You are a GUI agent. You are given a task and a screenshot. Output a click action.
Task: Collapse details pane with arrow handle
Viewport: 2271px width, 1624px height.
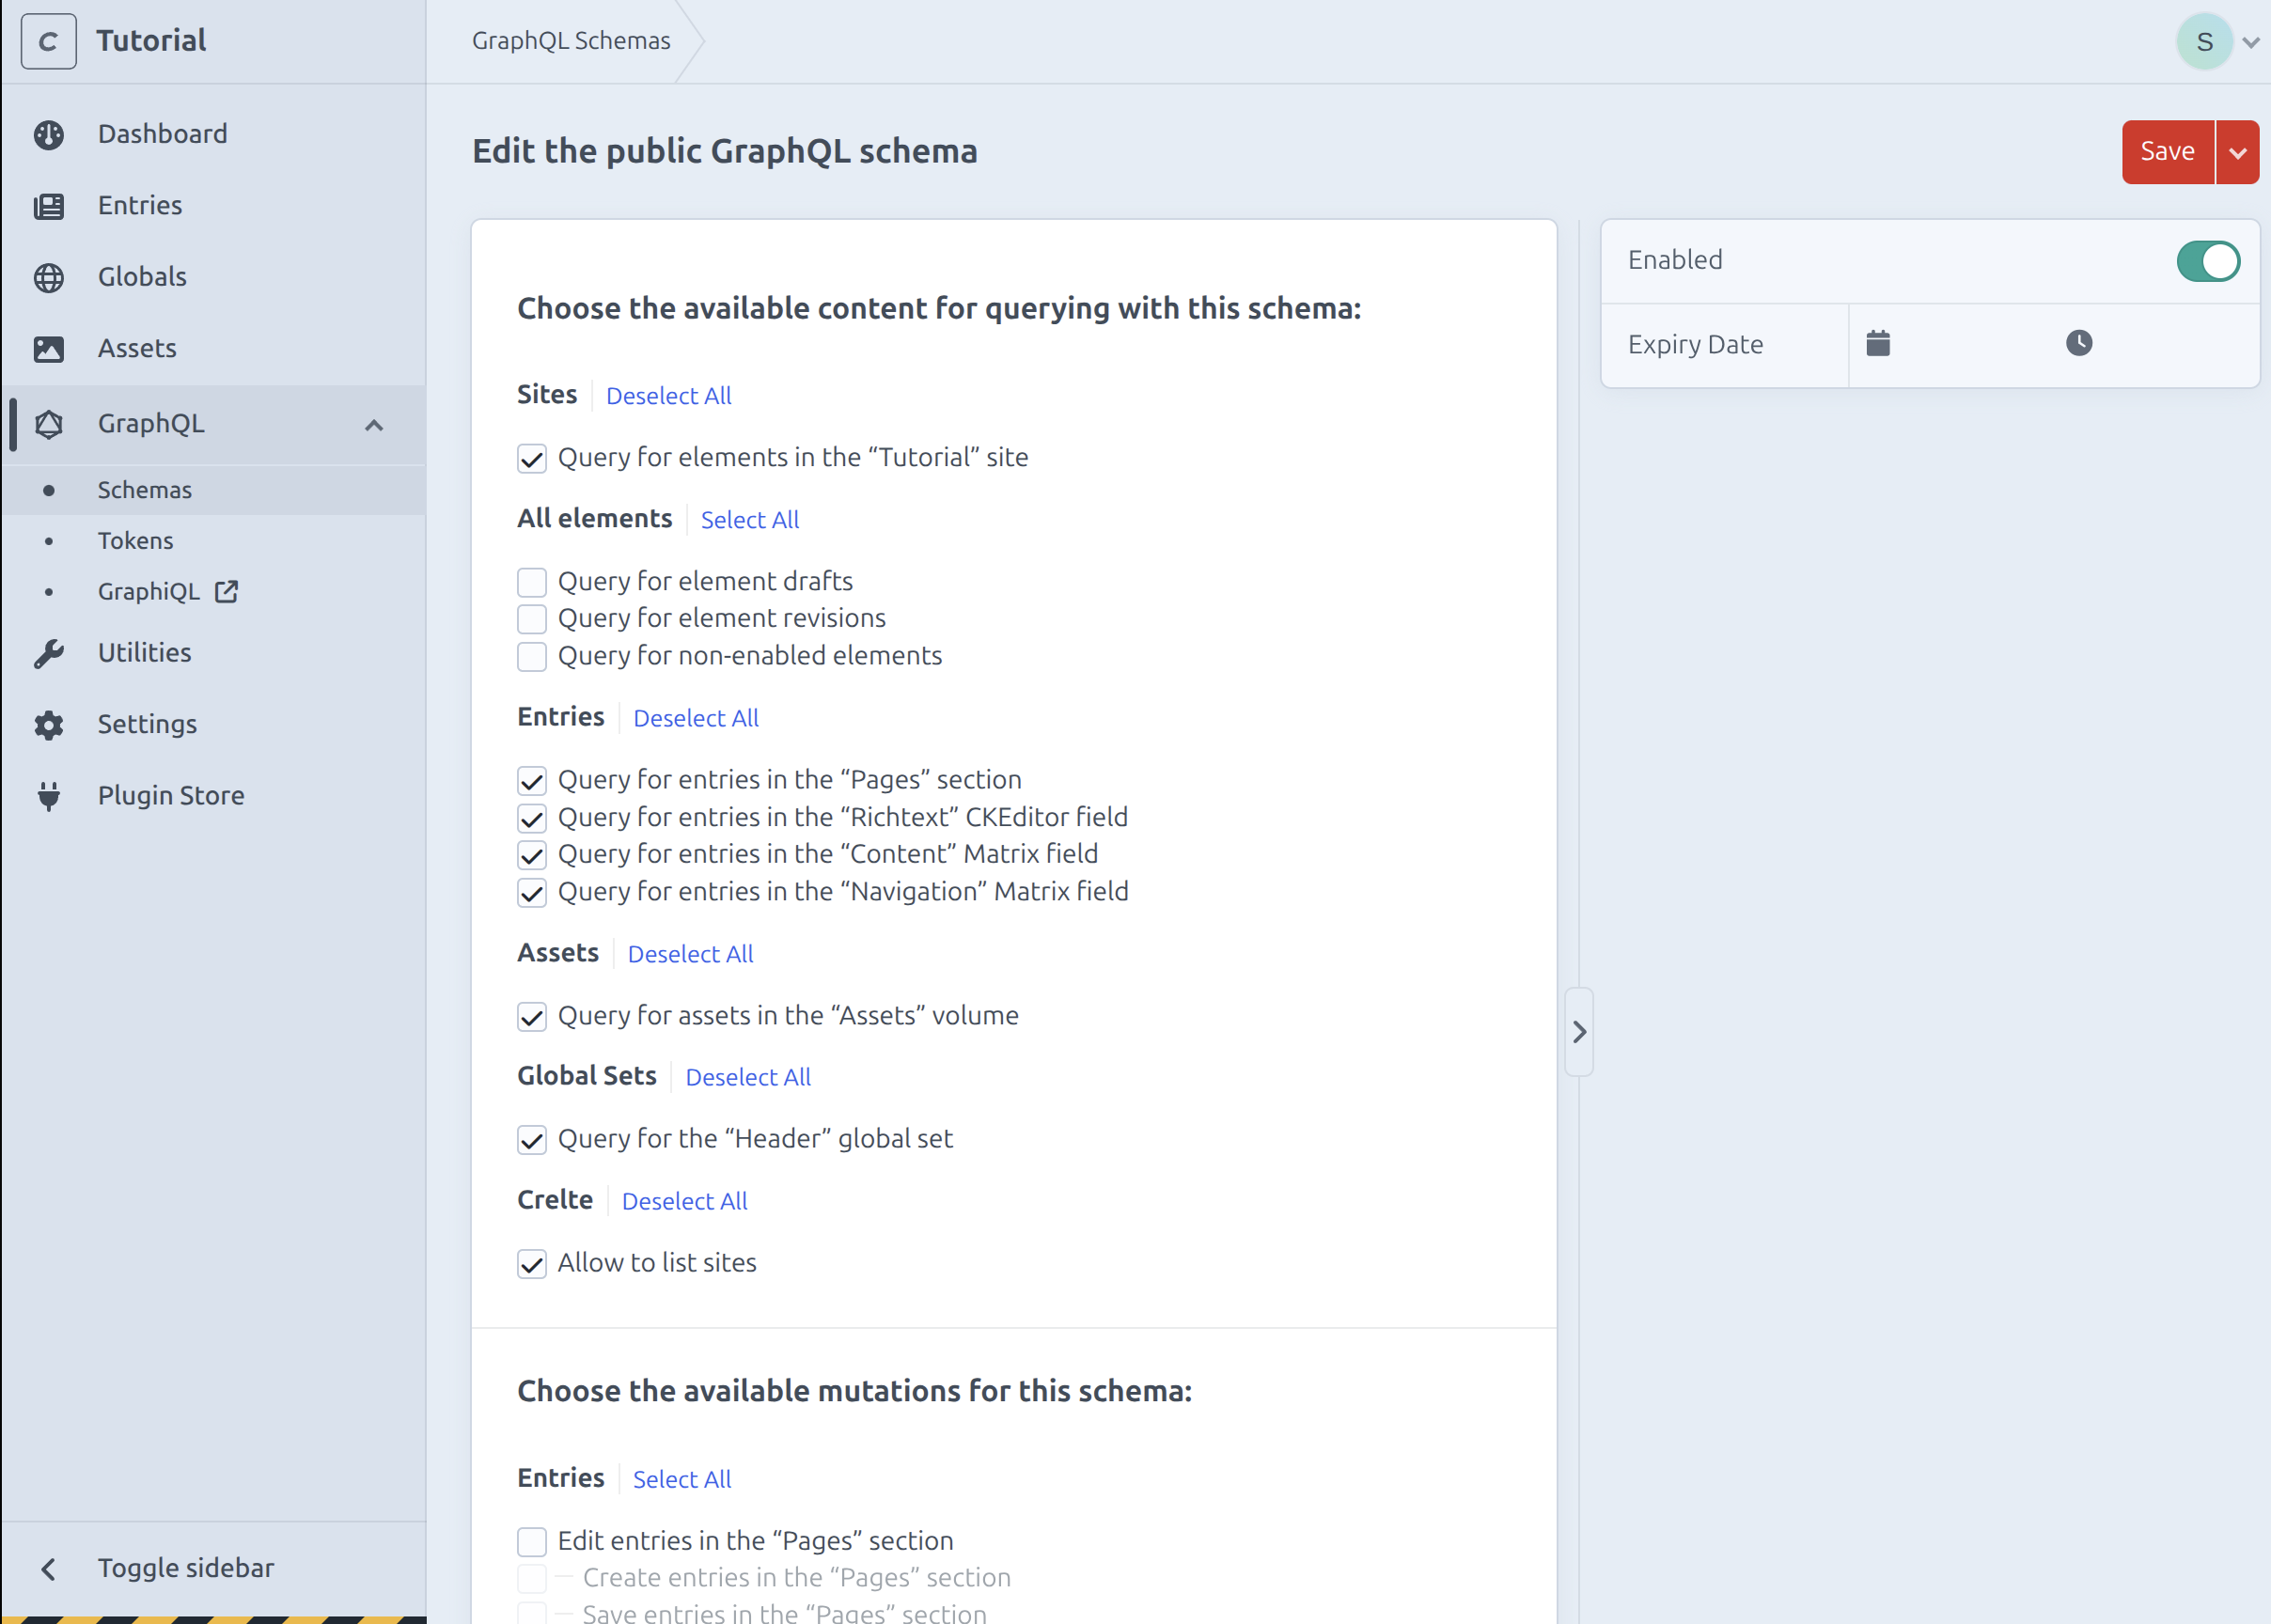[x=1578, y=1032]
